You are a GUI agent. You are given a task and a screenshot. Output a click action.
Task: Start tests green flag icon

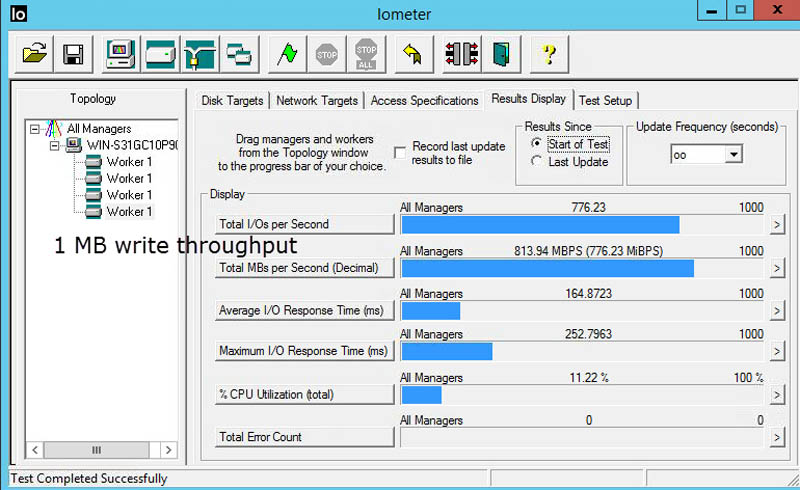[287, 54]
